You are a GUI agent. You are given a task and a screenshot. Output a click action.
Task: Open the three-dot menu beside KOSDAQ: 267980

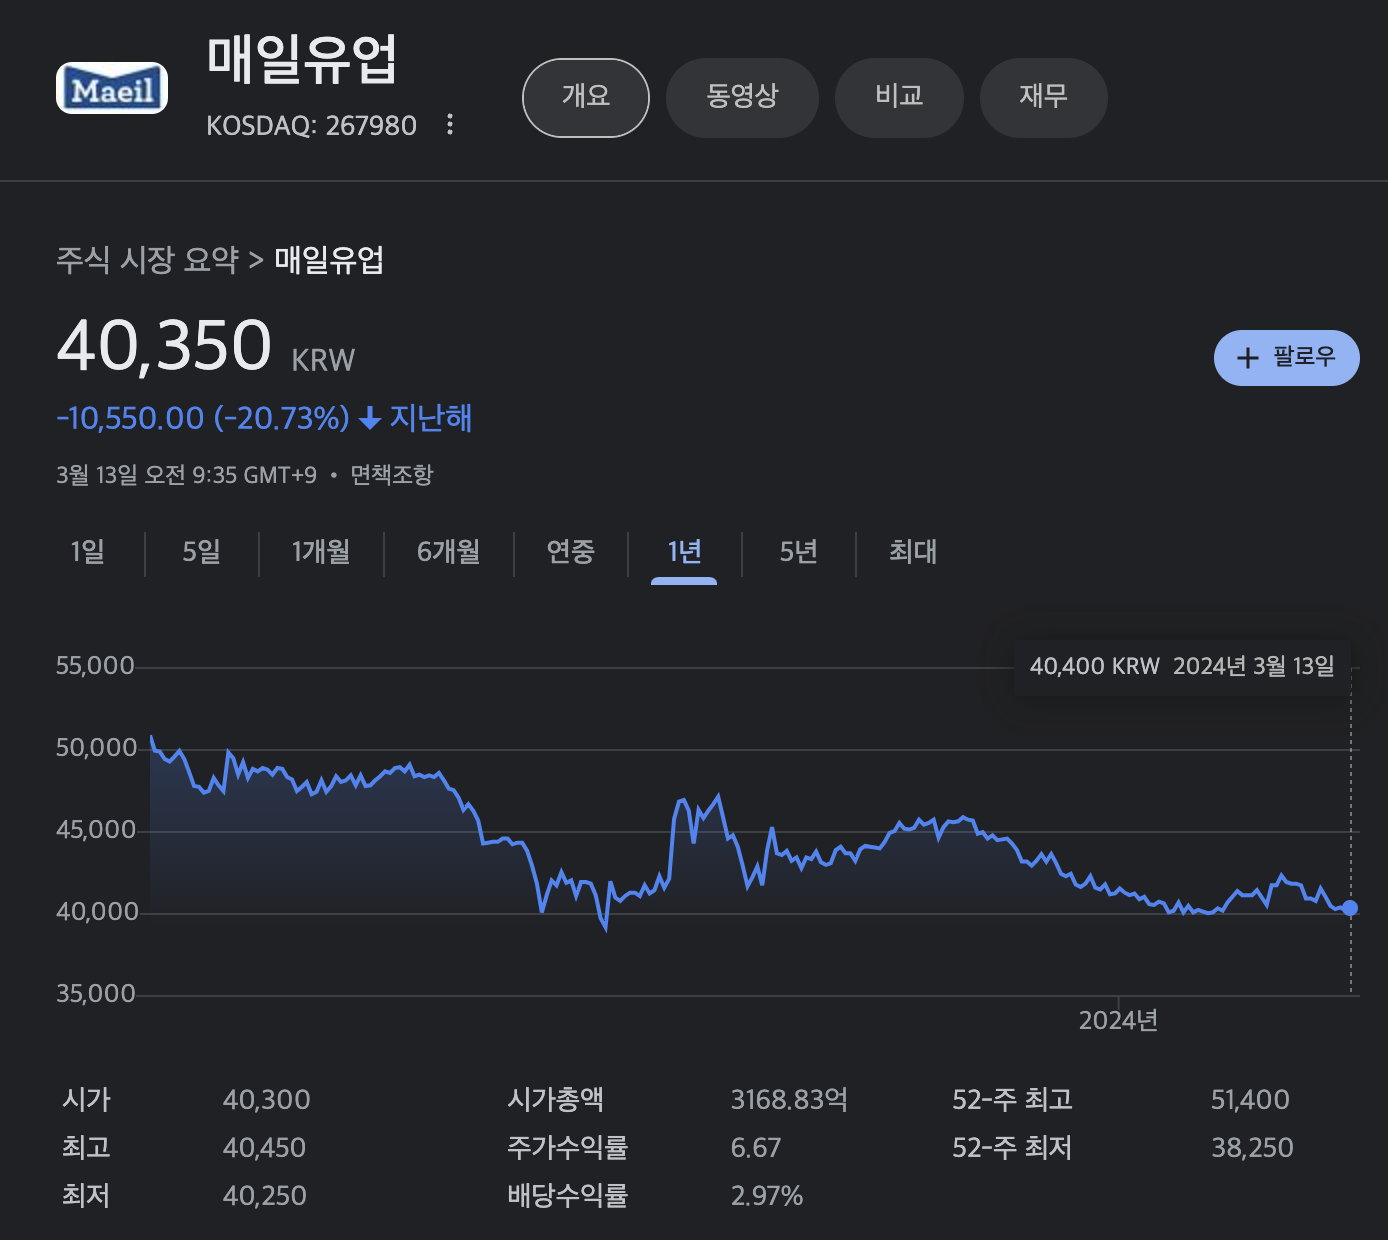pyautogui.click(x=450, y=124)
